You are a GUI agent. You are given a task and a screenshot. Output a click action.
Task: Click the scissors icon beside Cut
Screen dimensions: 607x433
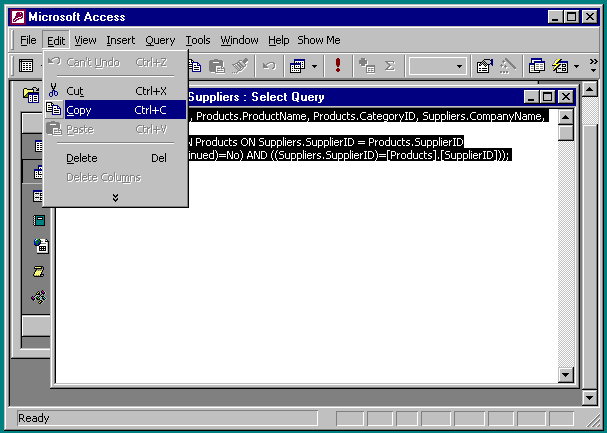(53, 91)
